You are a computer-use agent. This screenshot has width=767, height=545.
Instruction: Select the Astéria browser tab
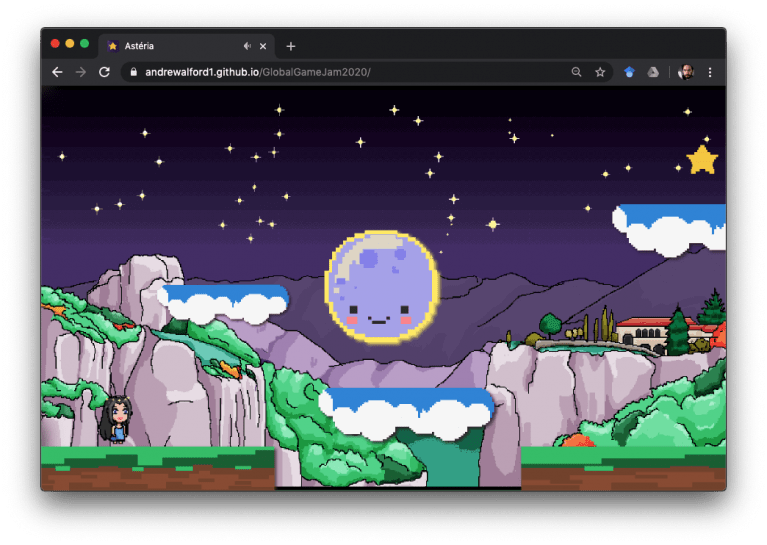coord(170,46)
